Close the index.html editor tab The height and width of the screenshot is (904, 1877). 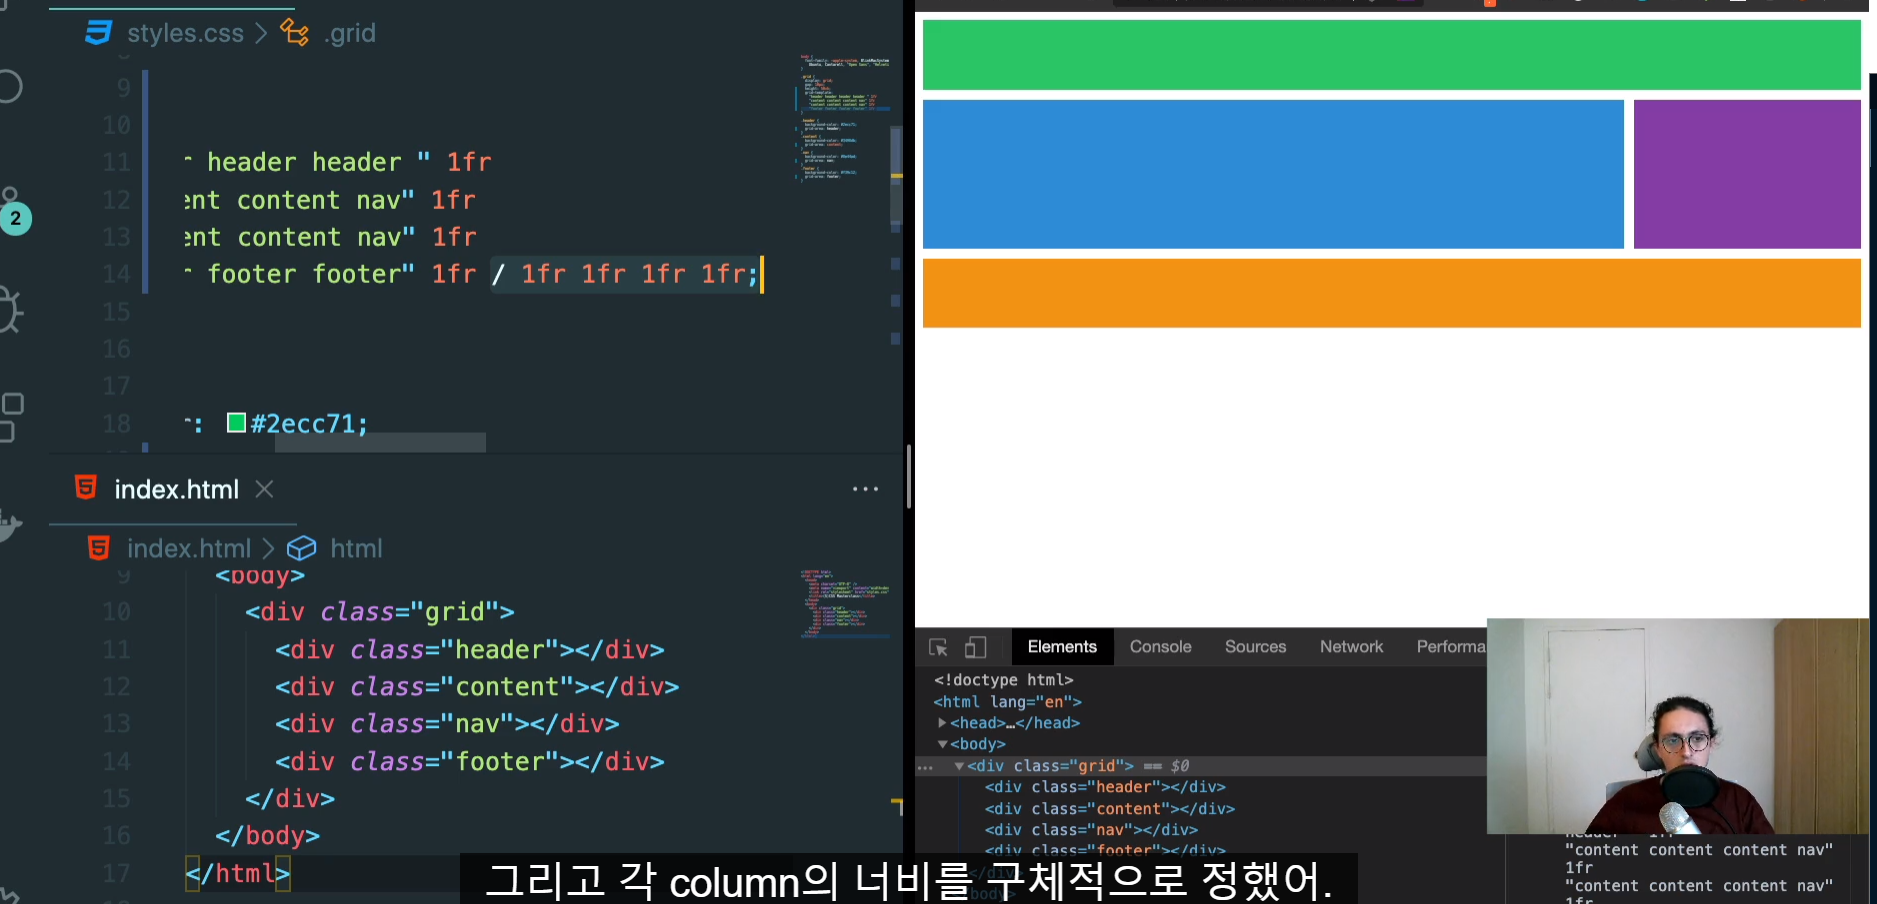[264, 489]
